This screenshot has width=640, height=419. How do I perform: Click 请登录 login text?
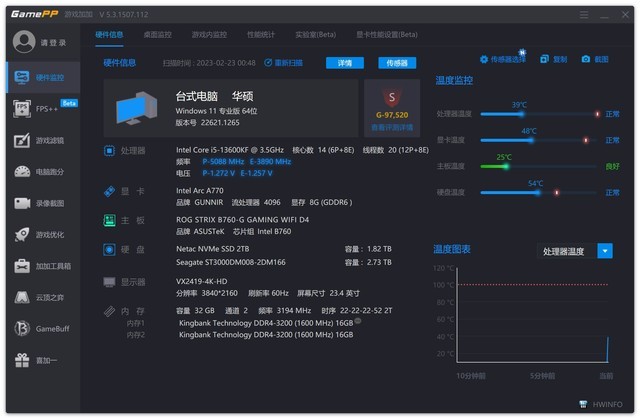coord(53,42)
